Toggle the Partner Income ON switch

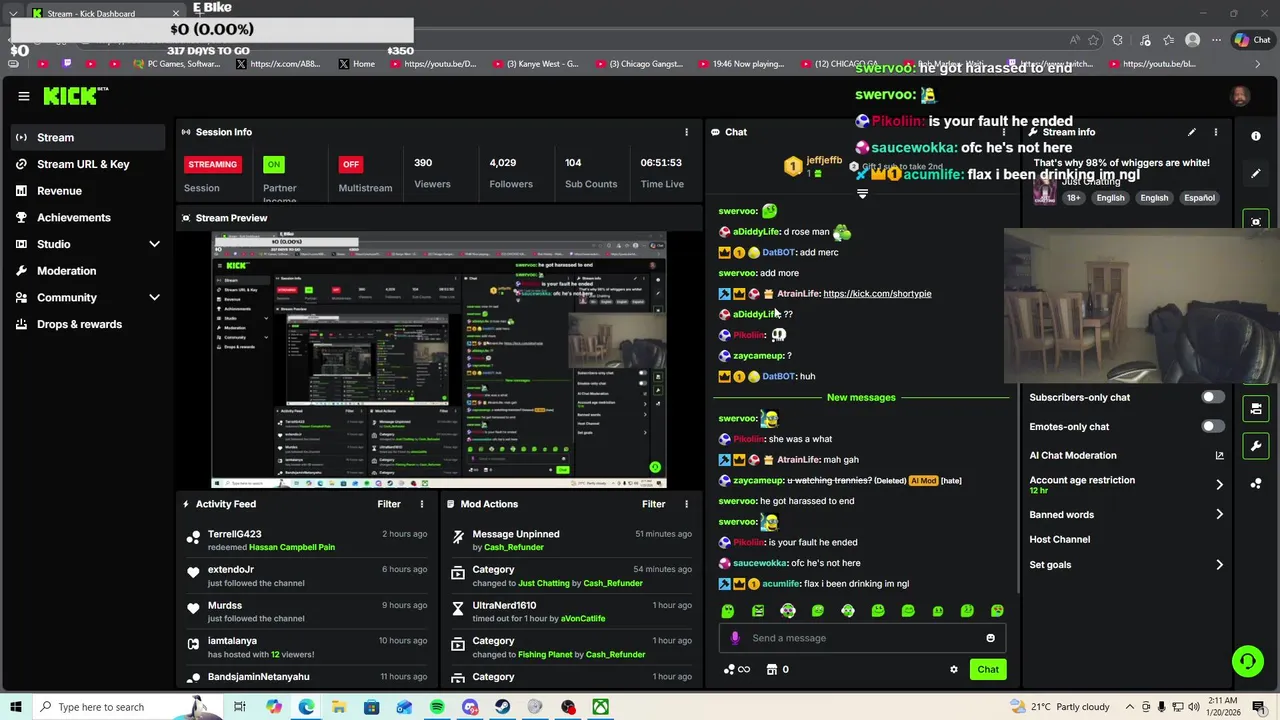[x=273, y=164]
